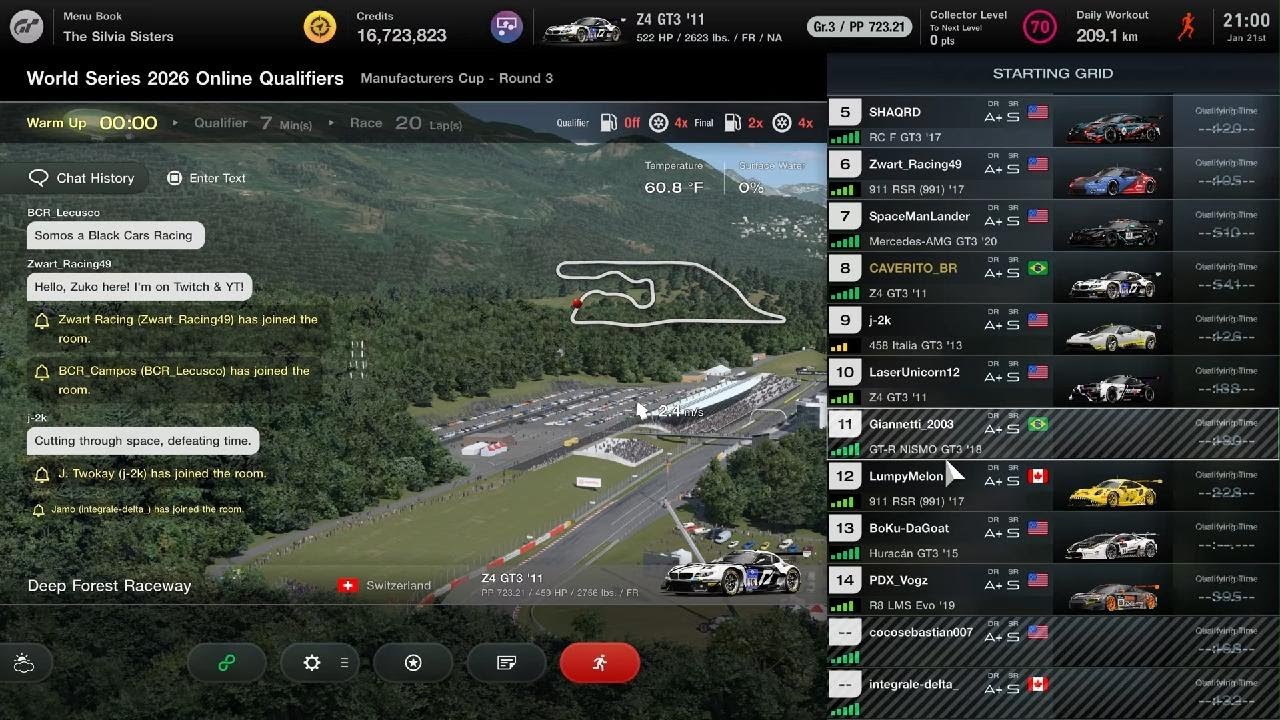
Task: Select Zwart_Racing49 grid entry
Action: (x=1054, y=173)
